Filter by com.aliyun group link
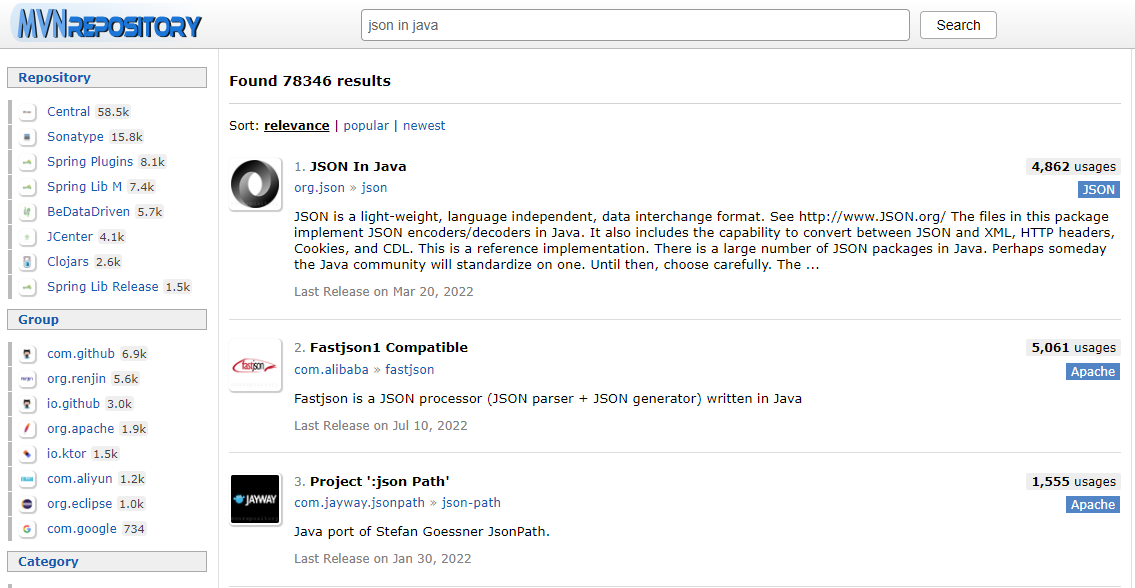 click(80, 479)
